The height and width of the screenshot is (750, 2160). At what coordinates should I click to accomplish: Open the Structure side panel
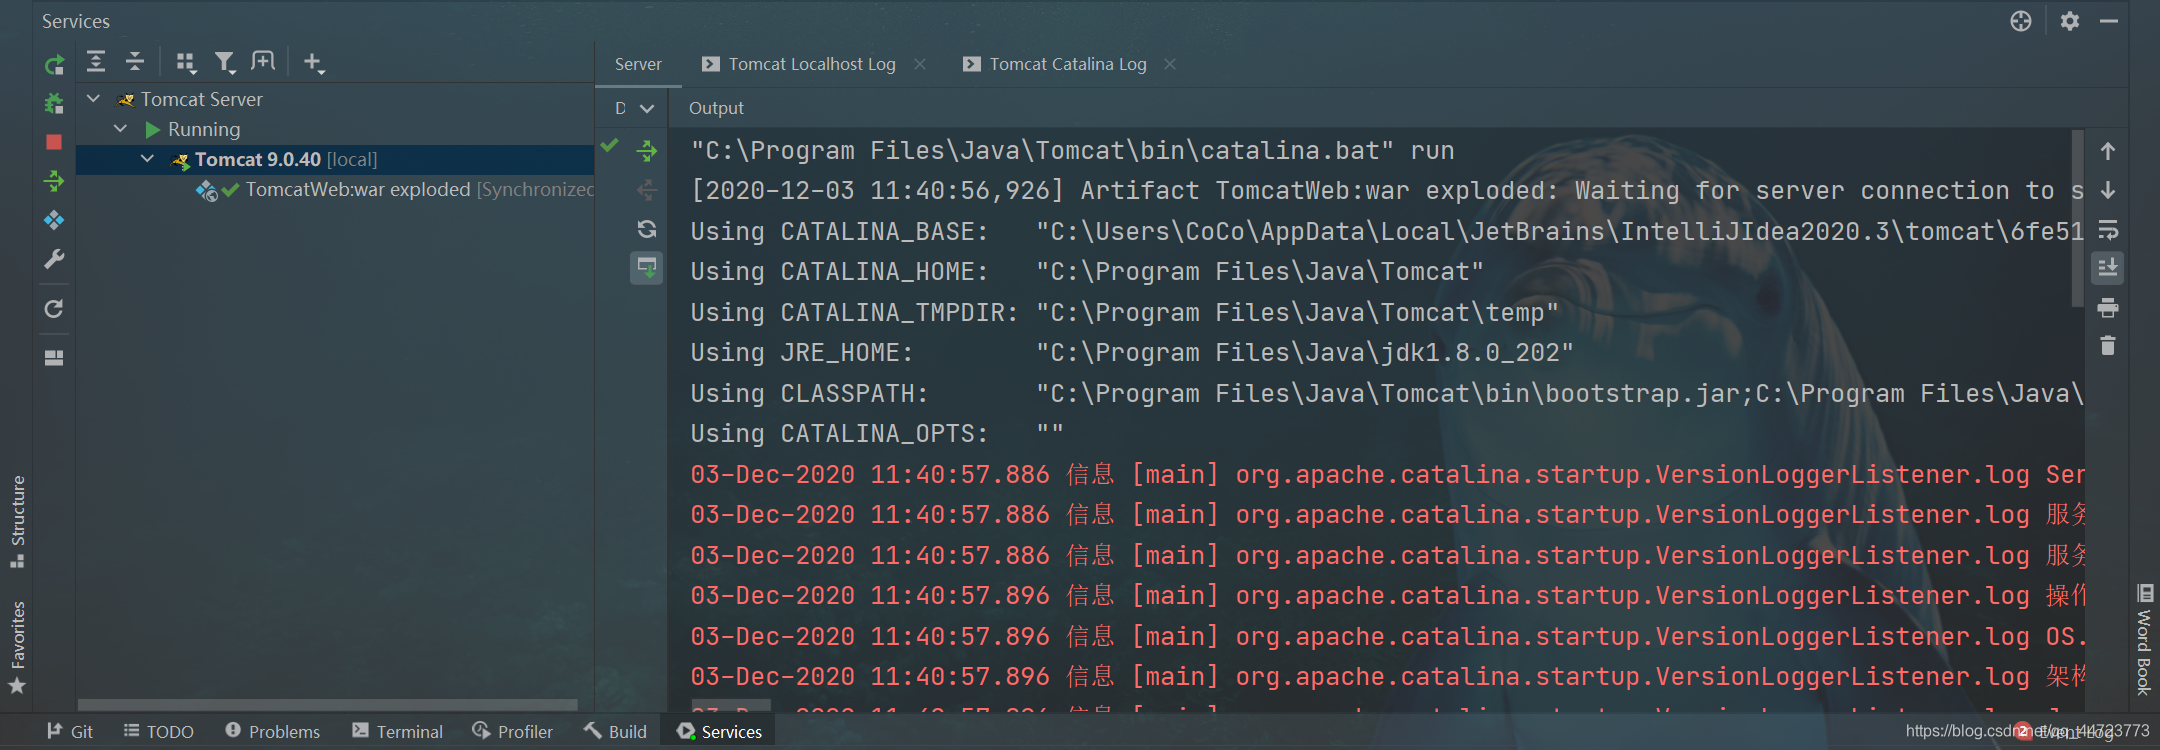pos(17,520)
